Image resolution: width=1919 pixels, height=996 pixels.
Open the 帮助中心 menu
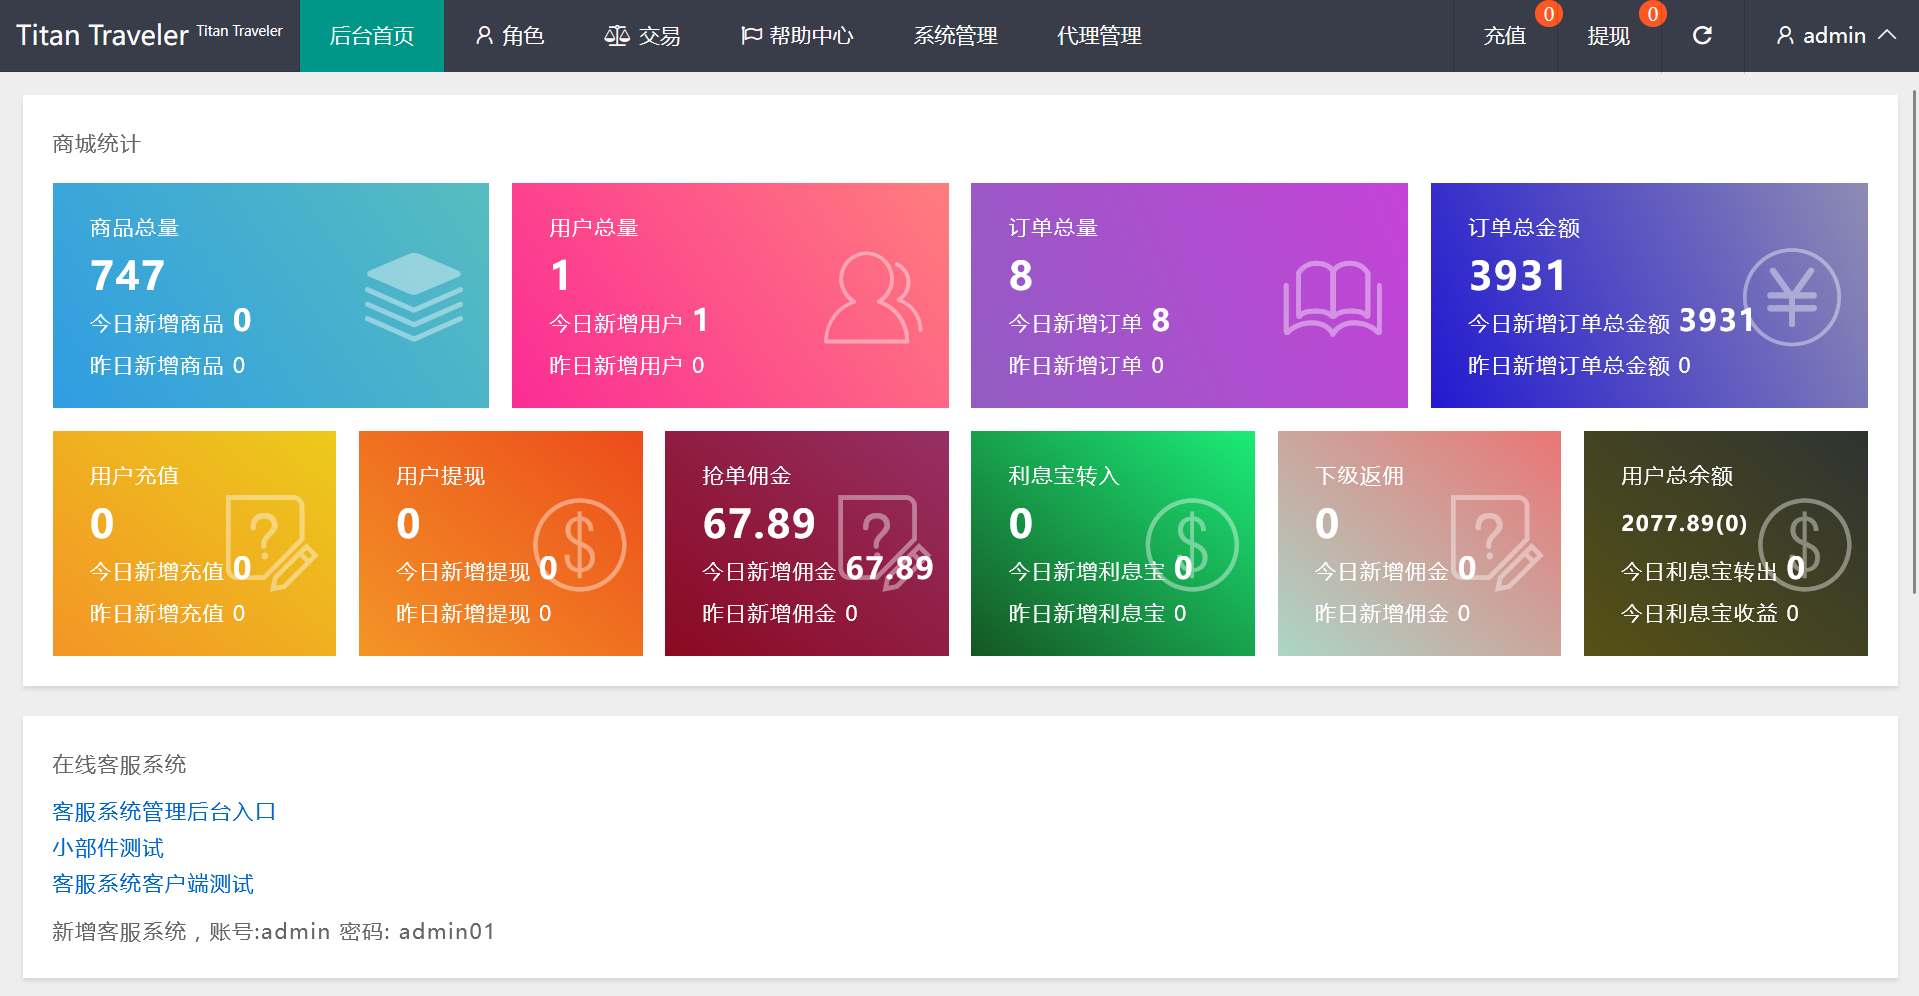[x=797, y=36]
